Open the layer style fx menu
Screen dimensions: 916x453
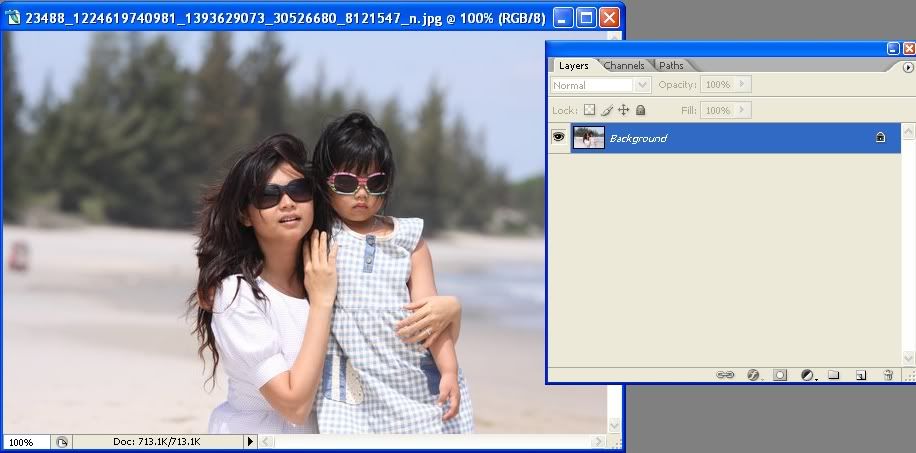click(x=753, y=375)
